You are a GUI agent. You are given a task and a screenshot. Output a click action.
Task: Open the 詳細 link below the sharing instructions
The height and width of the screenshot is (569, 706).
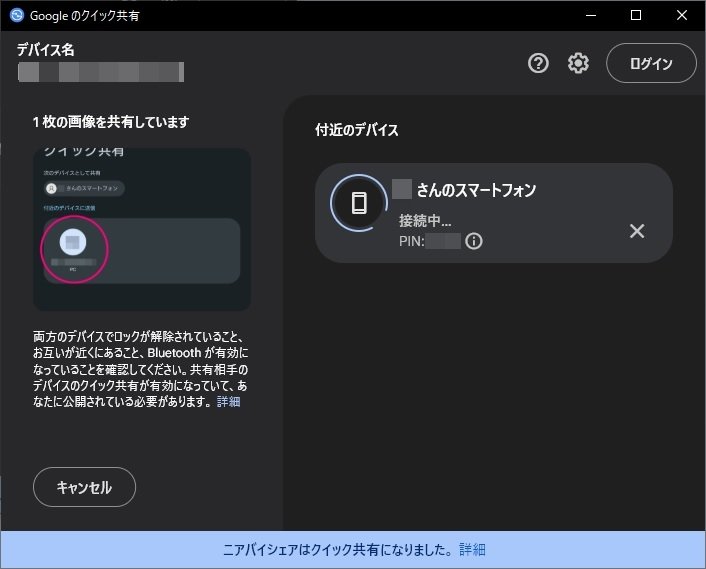tap(229, 402)
